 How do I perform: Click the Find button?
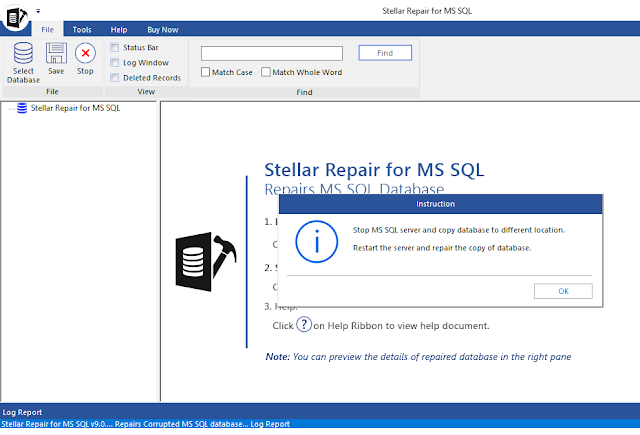tap(385, 53)
